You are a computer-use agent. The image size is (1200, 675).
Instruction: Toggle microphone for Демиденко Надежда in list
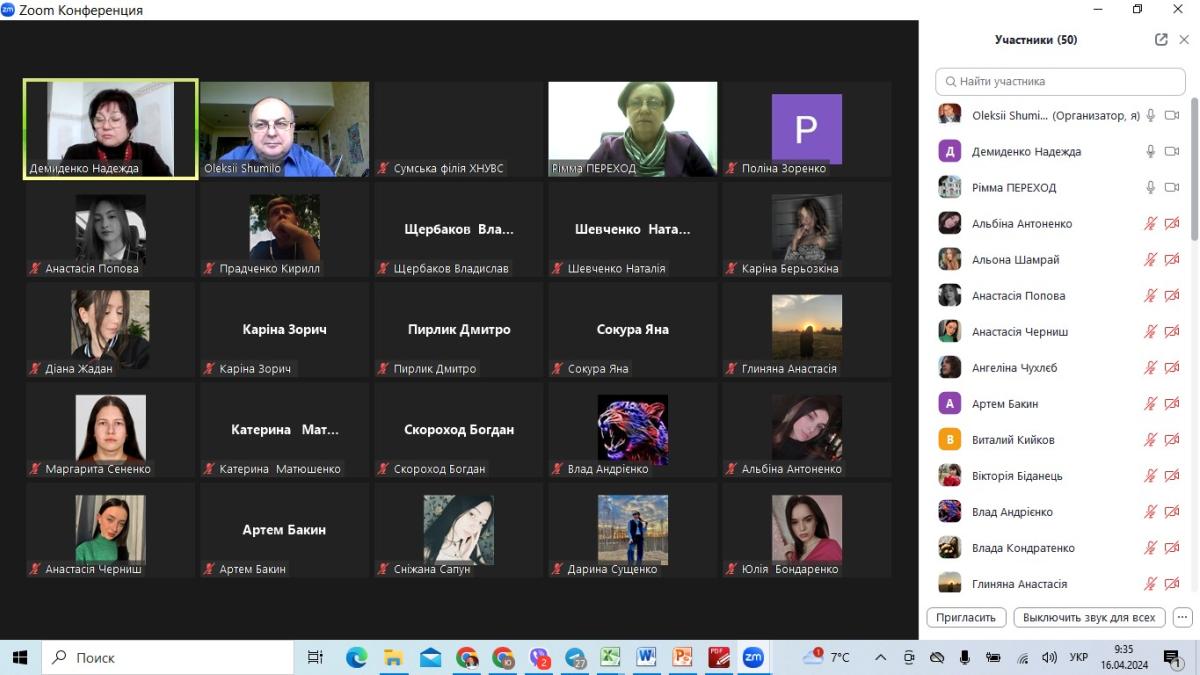pos(1151,152)
